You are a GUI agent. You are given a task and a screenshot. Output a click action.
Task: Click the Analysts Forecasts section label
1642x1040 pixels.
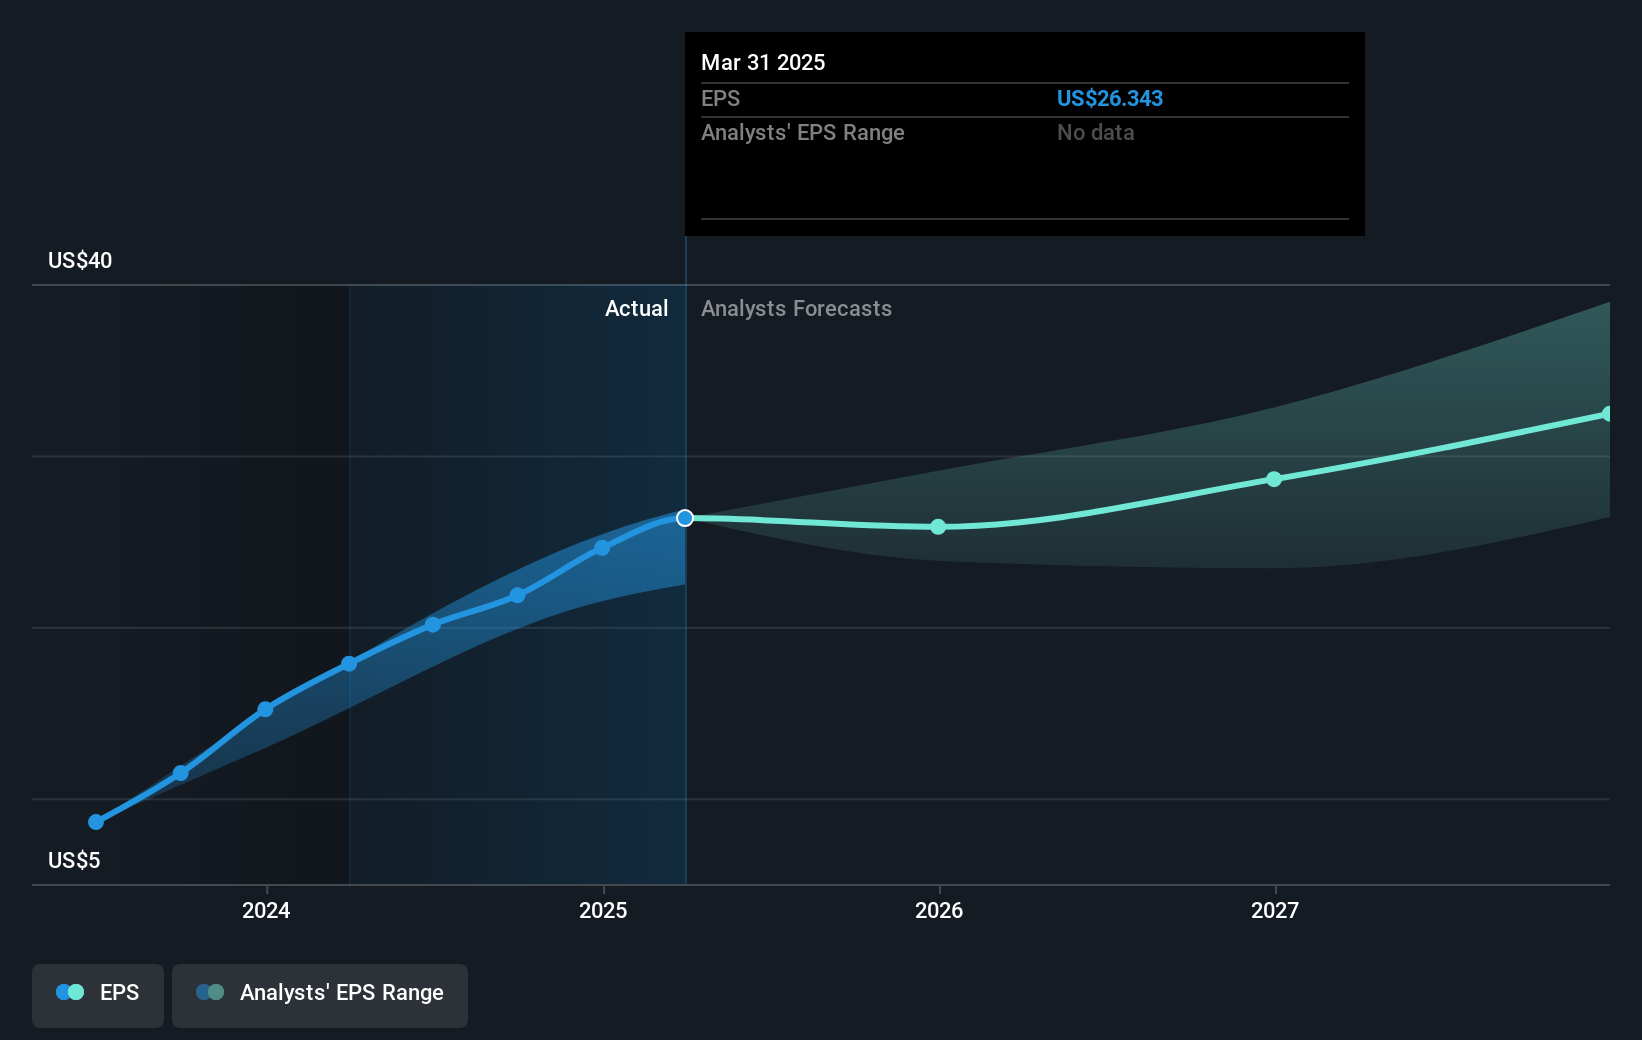coord(796,308)
